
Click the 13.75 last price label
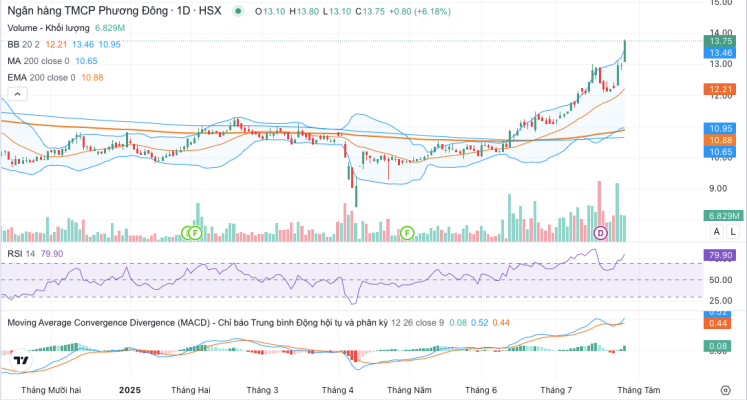tap(720, 41)
